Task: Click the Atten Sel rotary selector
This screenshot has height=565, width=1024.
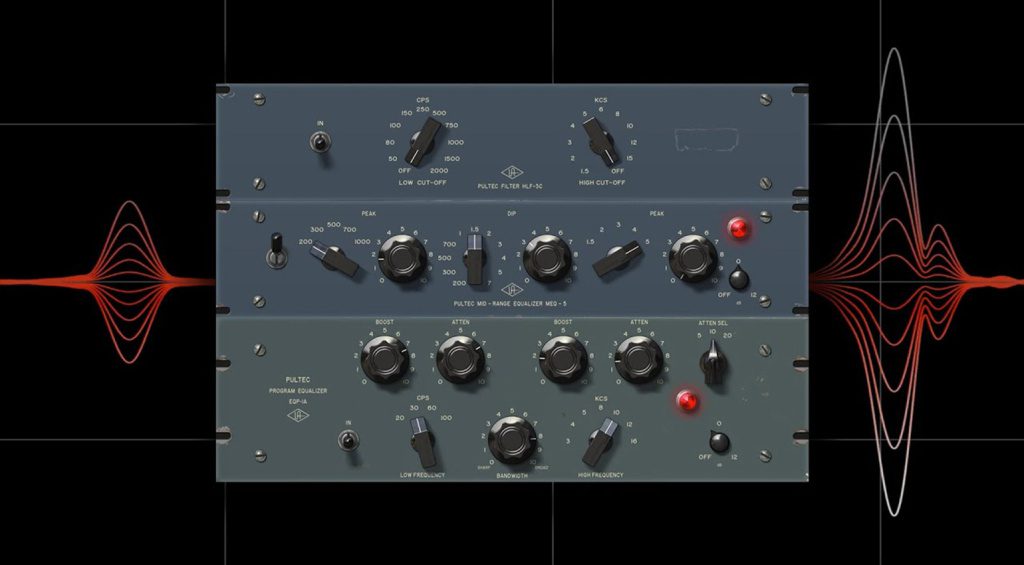Action: pyautogui.click(x=711, y=364)
